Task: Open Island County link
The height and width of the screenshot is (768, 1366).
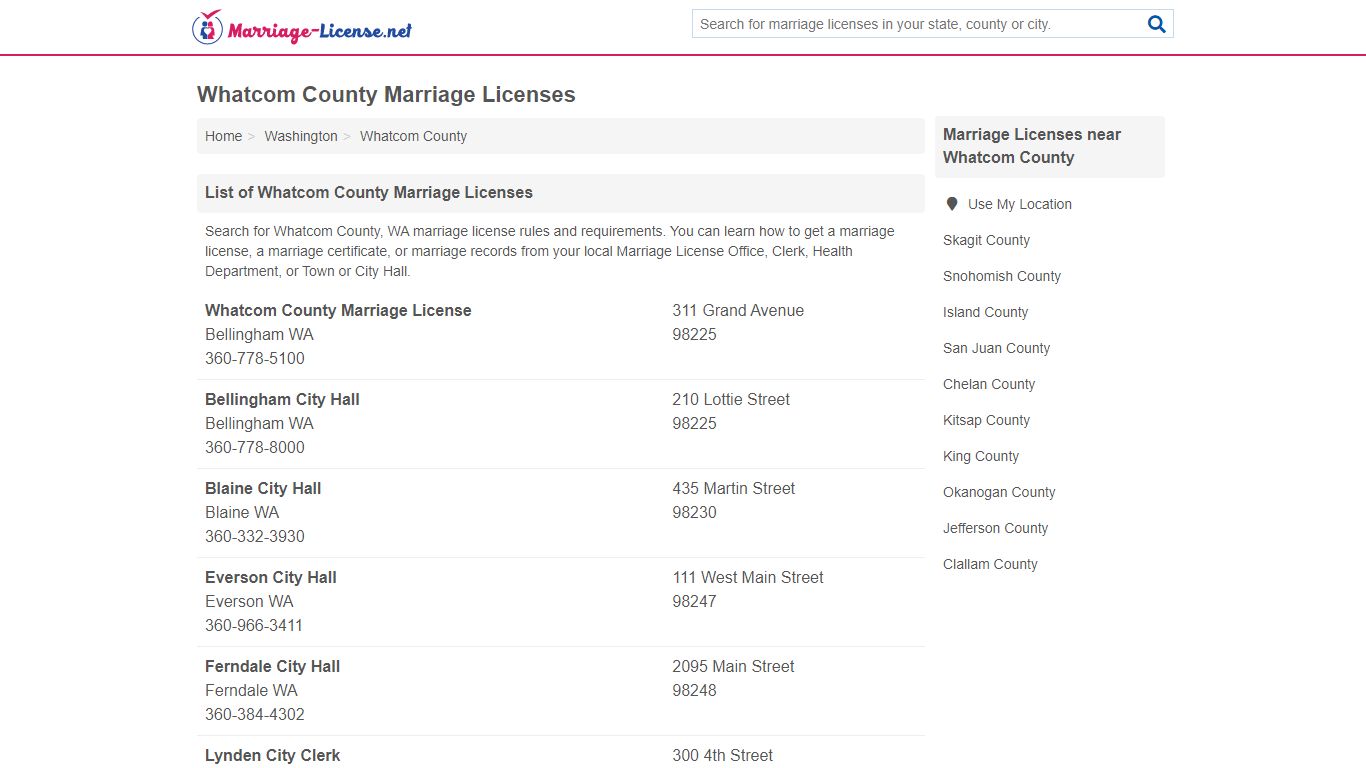Action: (985, 312)
